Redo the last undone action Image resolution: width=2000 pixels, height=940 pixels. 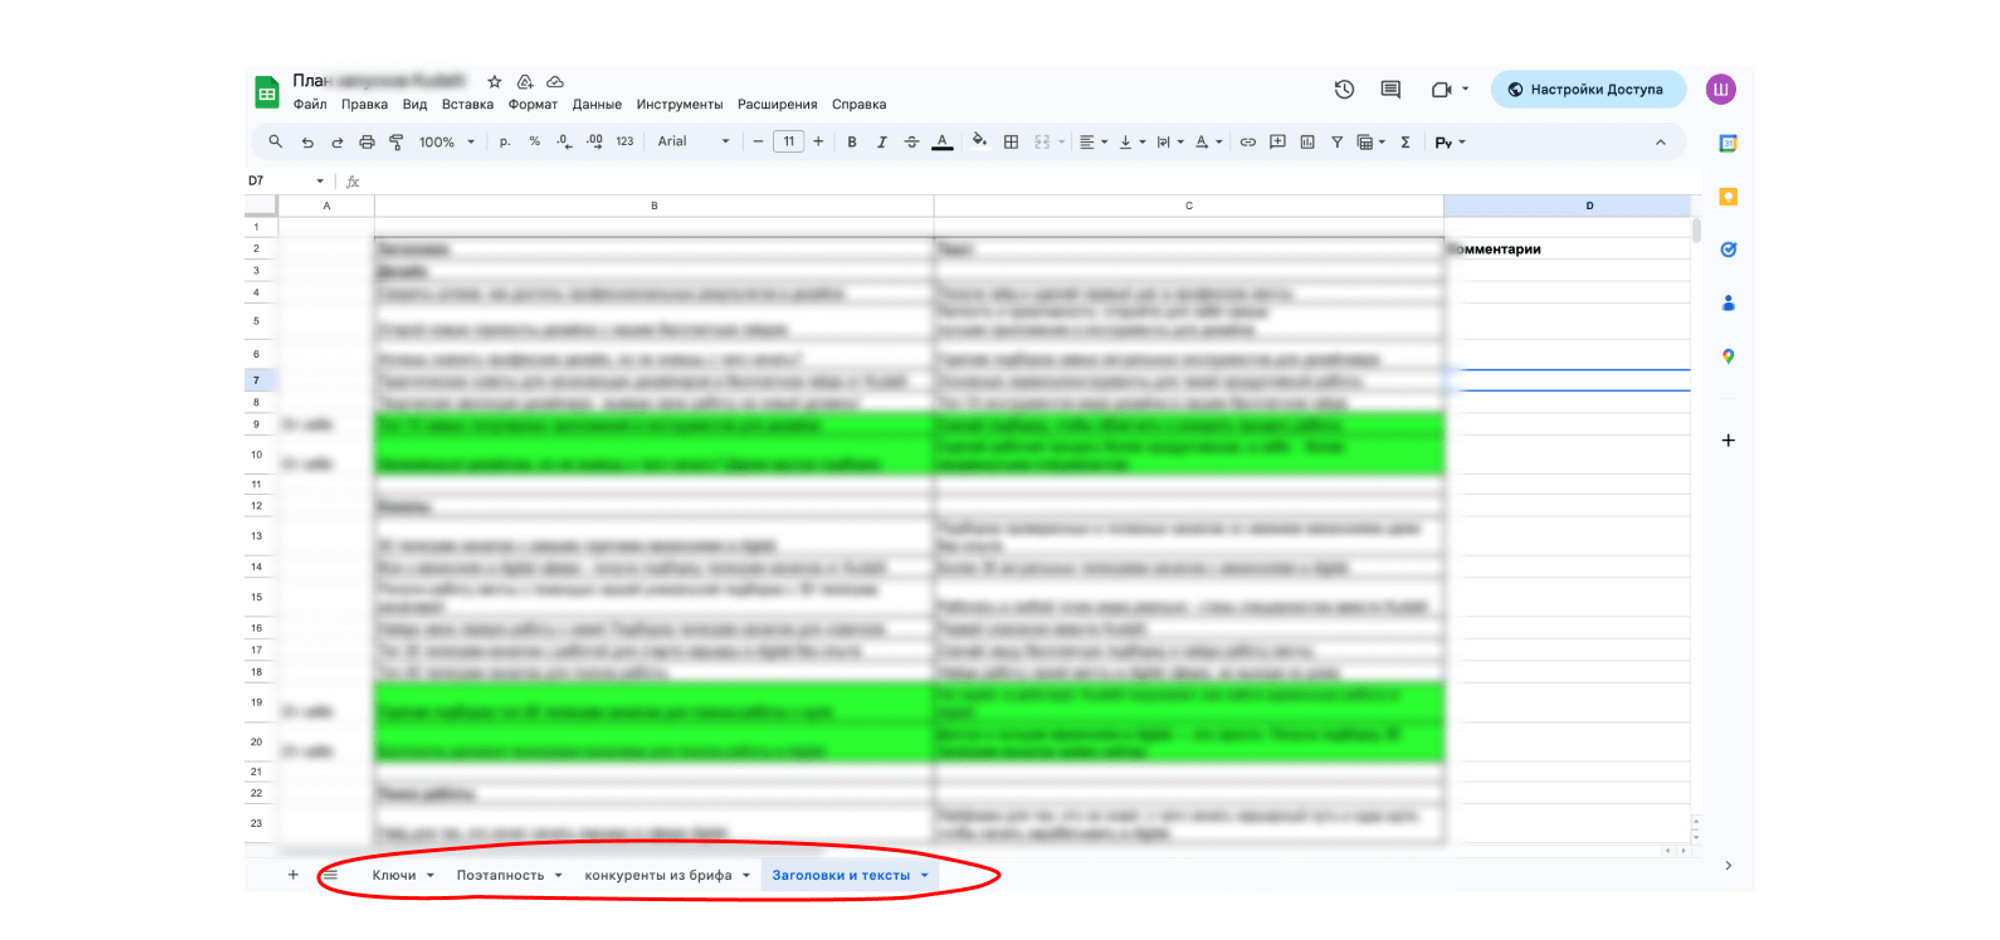pos(337,142)
